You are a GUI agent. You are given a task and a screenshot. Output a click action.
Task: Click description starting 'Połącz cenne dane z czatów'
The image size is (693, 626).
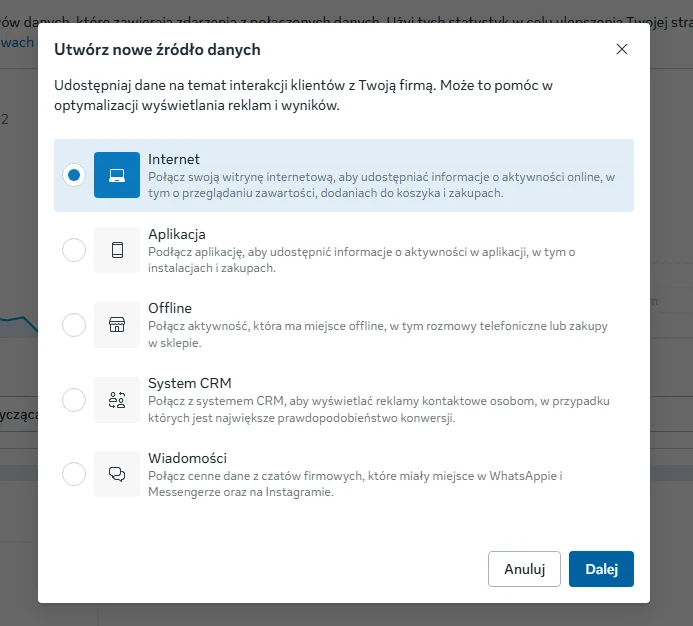point(355,484)
